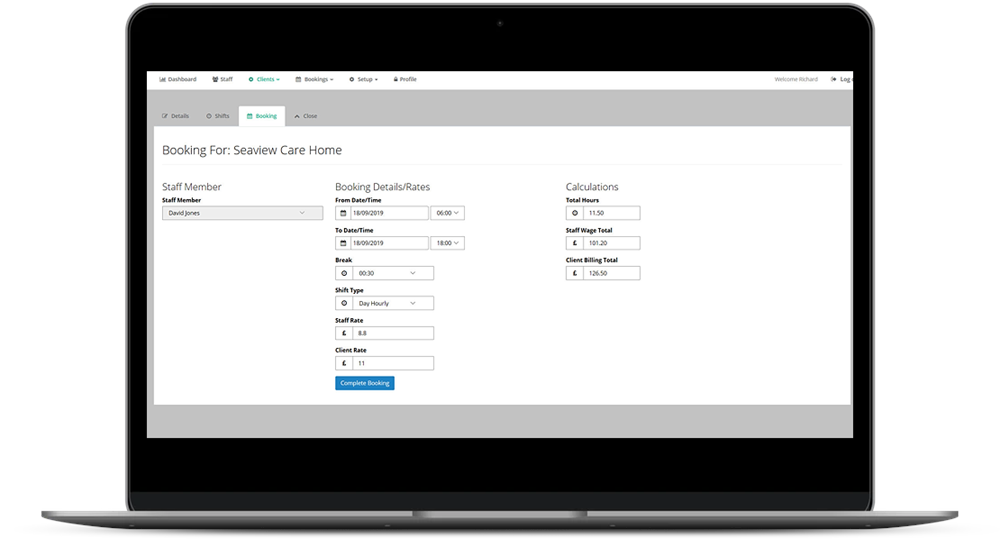Click the calendar icon beside To Date
Screen dimensions: 1000x539
pyautogui.click(x=343, y=243)
